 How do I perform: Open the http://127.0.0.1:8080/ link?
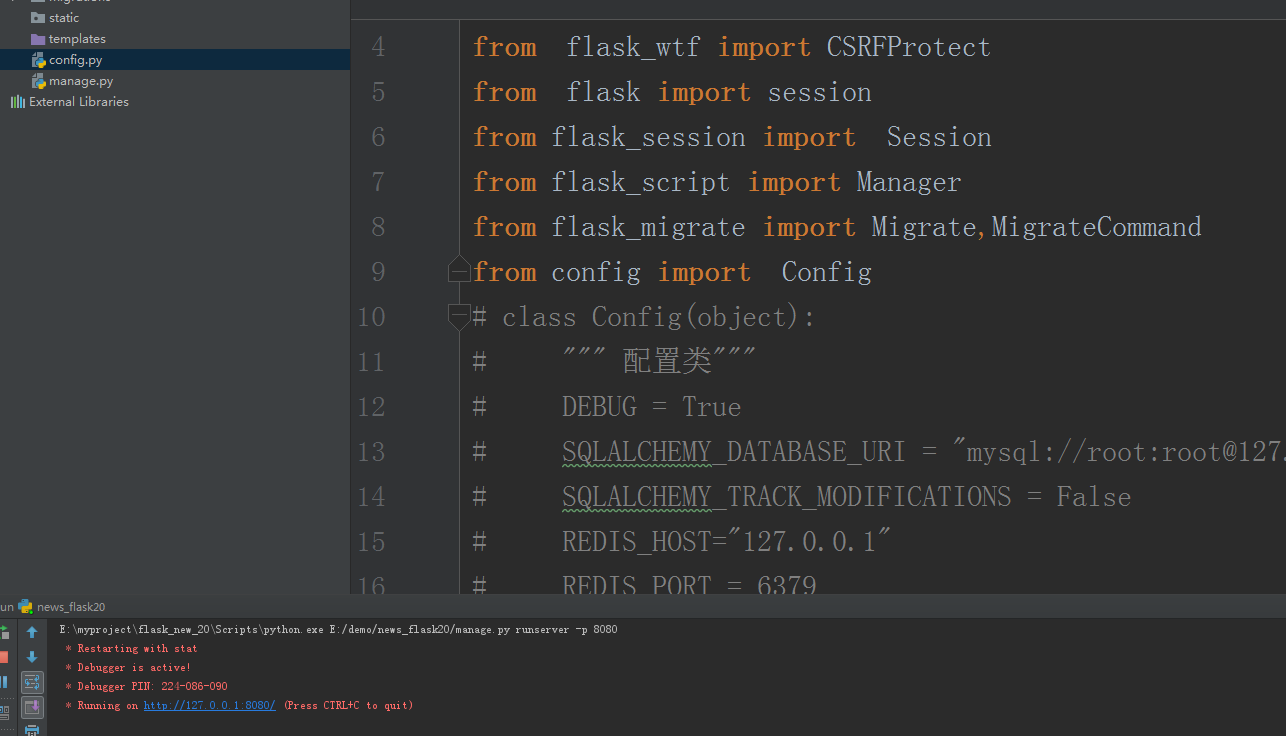209,706
